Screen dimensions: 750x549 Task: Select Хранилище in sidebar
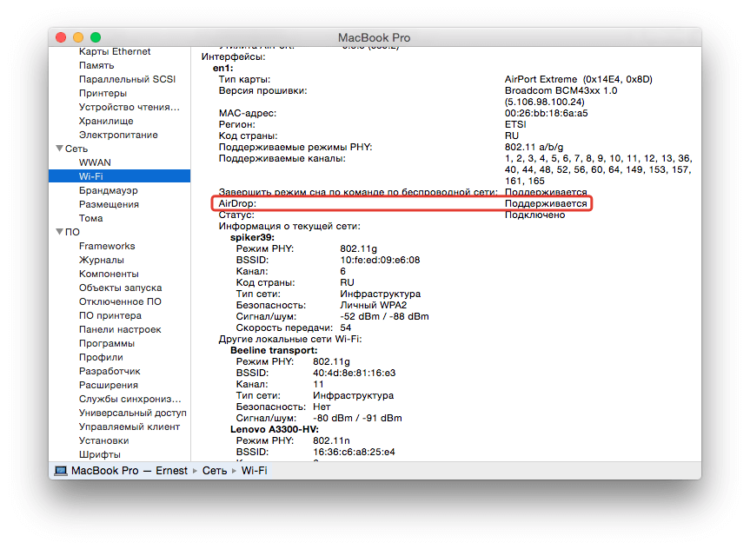coord(106,121)
